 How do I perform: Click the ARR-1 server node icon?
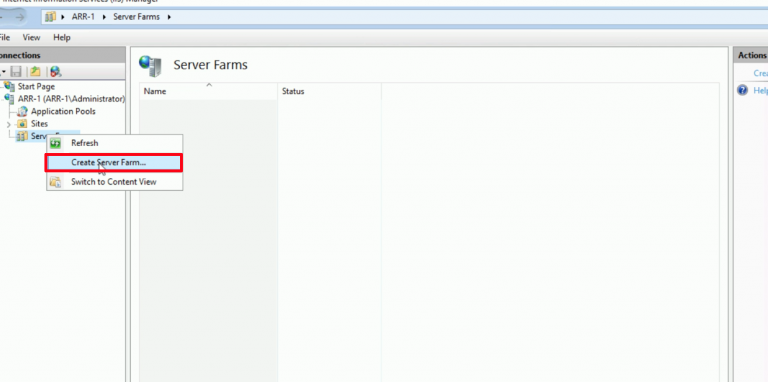[x=9, y=99]
